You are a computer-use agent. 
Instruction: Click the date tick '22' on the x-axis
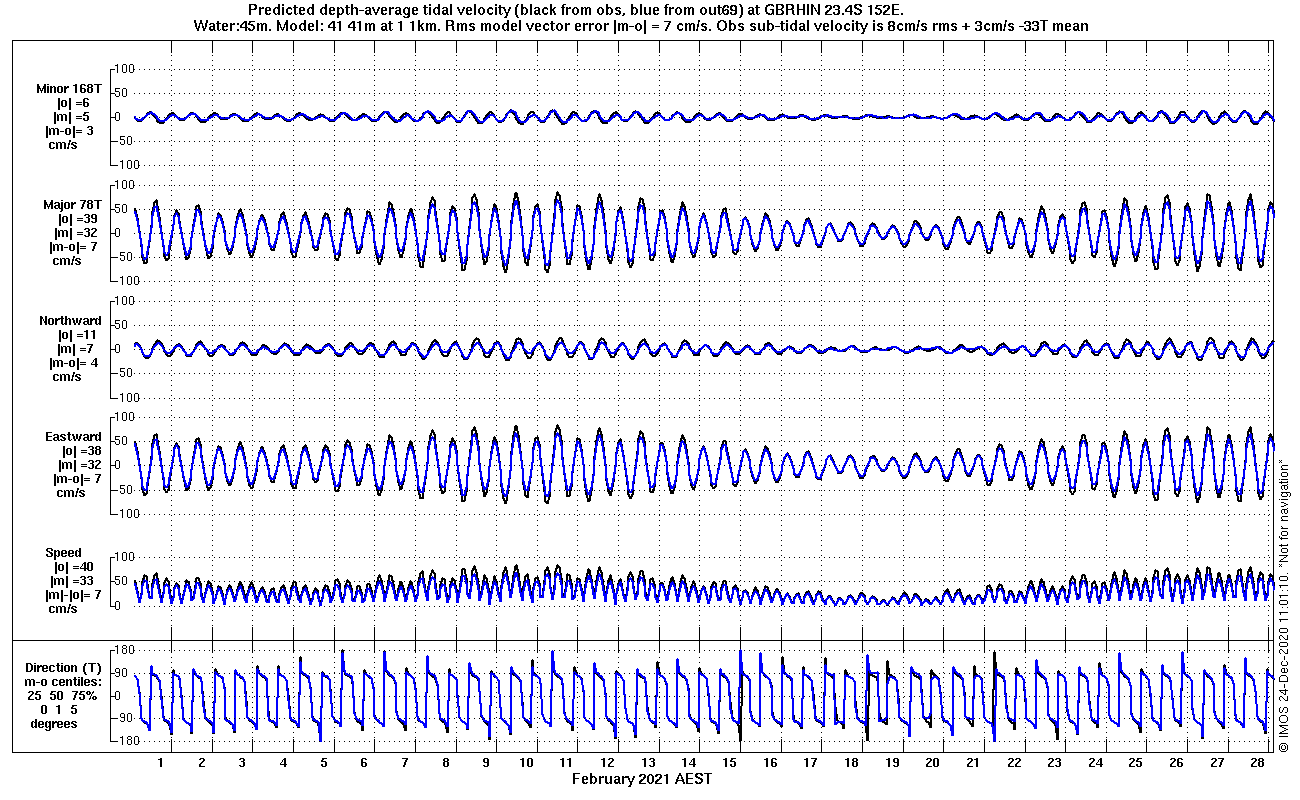pos(1014,762)
